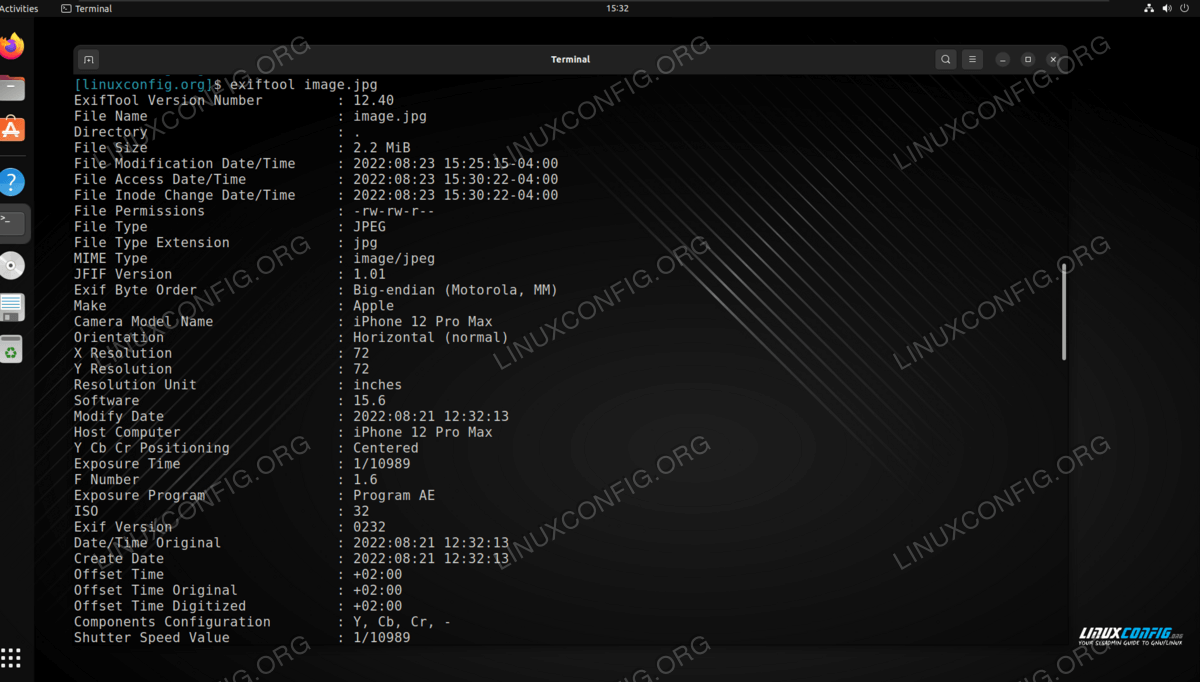This screenshot has height=682, width=1200.
Task: Launch Ubuntu Software from the dock
Action: click(x=12, y=130)
